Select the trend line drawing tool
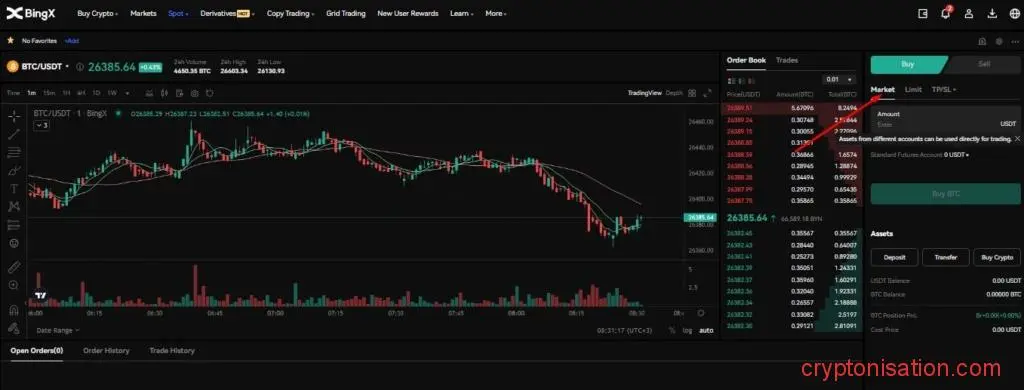The image size is (1024, 390). 14,135
